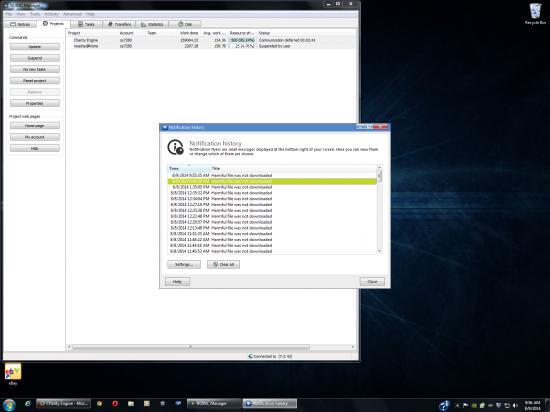Open the Disk tab
Image resolution: width=550 pixels, height=412 pixels.
[185, 24]
